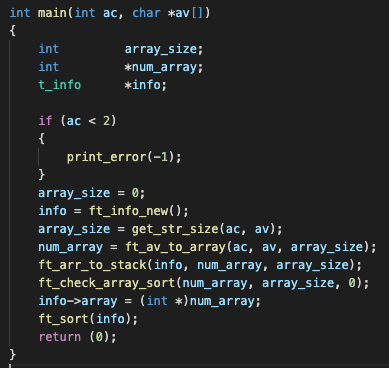Click "info->array" assignment target
The image size is (389, 368).
pyautogui.click(x=78, y=301)
